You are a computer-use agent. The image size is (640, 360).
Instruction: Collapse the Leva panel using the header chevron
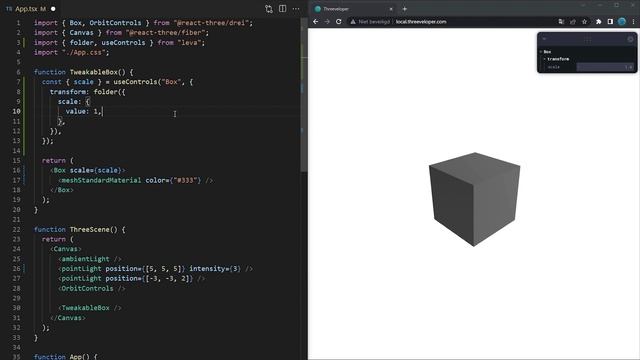click(544, 39)
